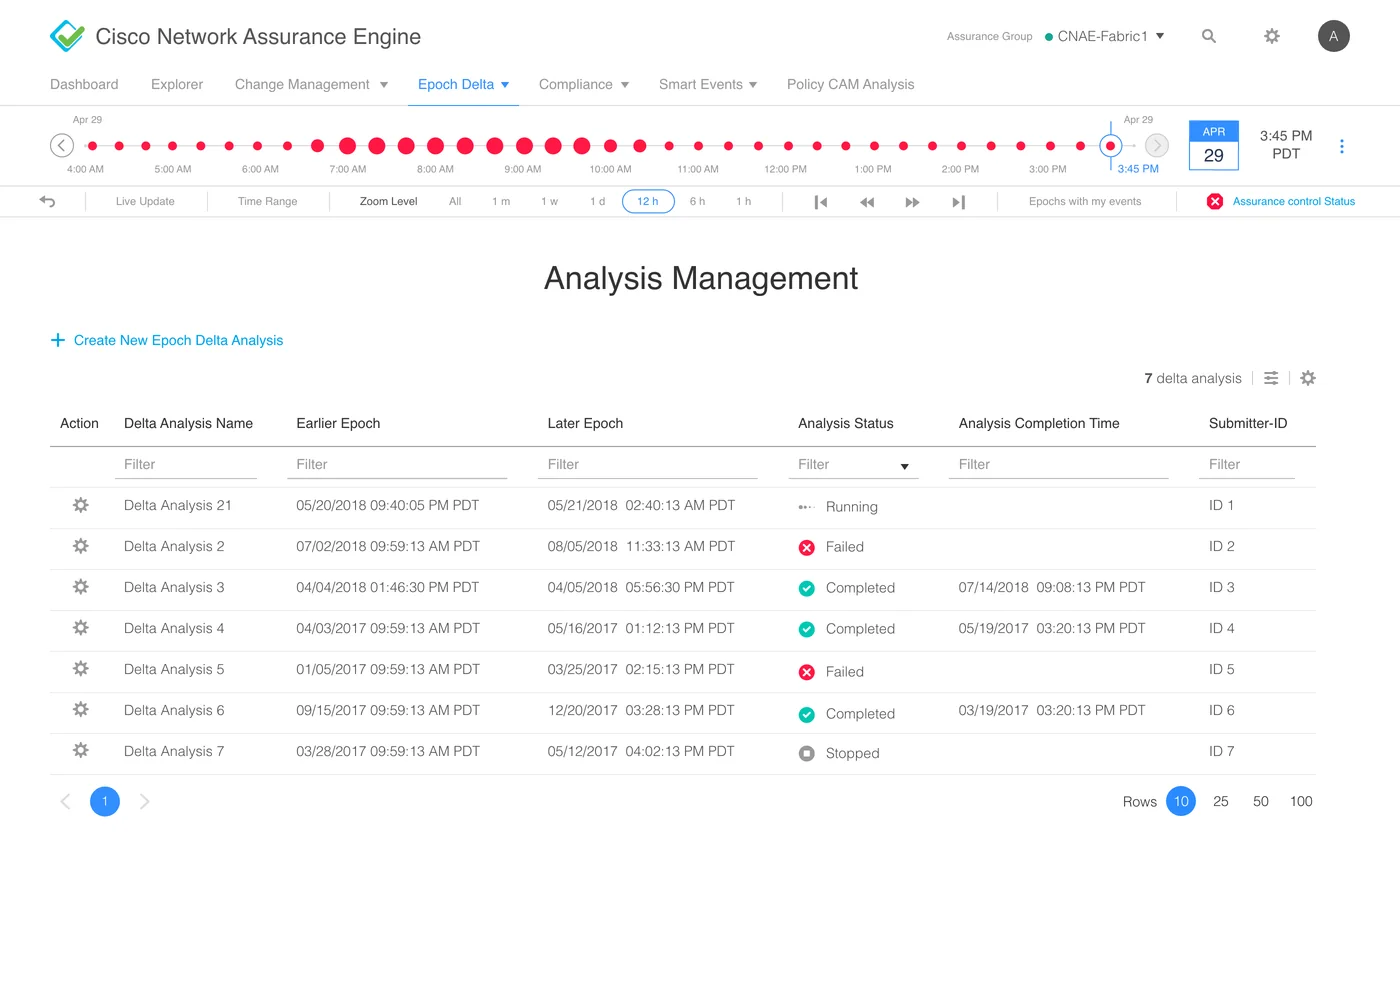Click Create New Epoch Delta Analysis
Viewport: 1400px width, 1000px height.
(x=178, y=340)
